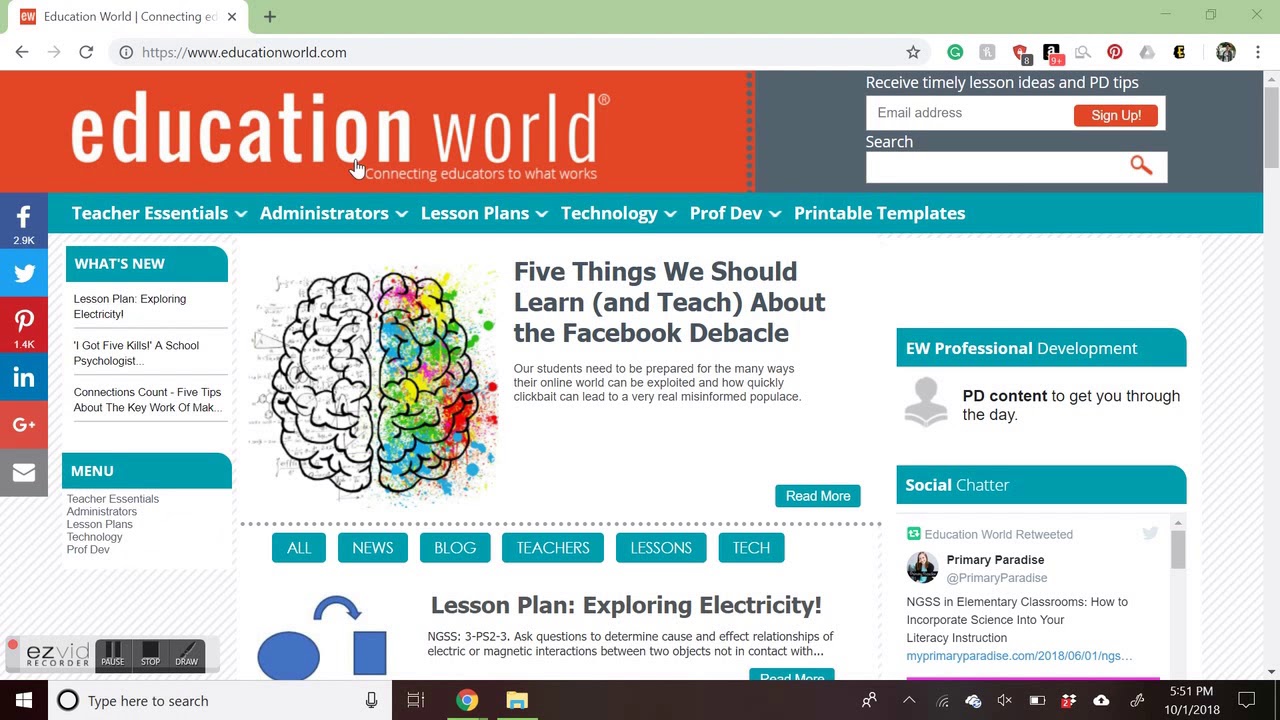Viewport: 1280px width, 720px height.
Task: Open Chrome profile avatar
Action: 1226,52
